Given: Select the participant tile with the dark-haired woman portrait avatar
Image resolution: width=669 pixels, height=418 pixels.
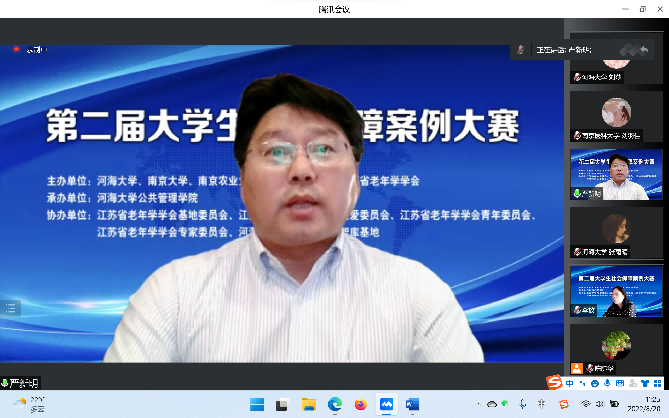Looking at the screenshot, I should (616, 233).
